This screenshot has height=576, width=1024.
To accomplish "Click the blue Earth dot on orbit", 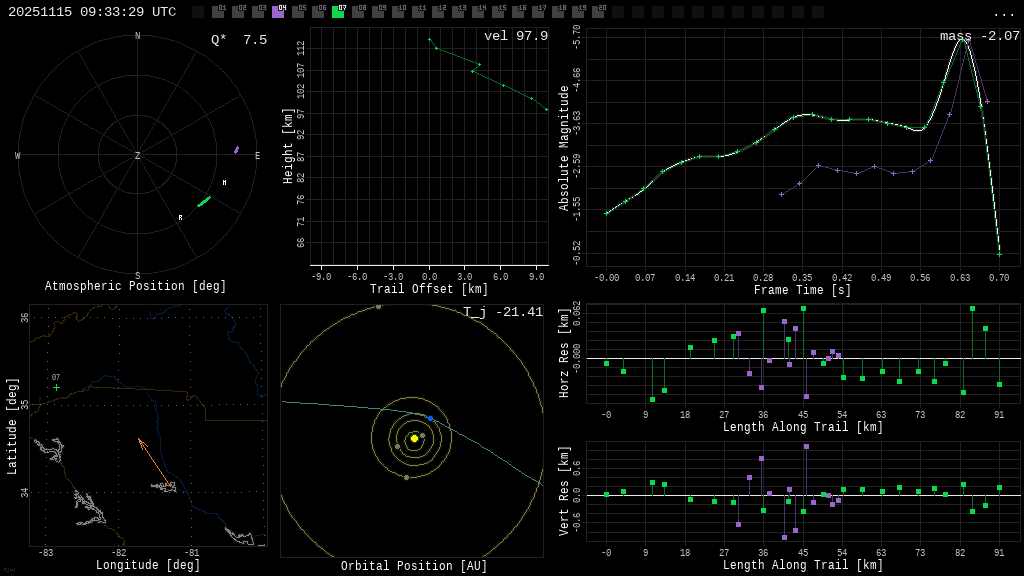I will pyautogui.click(x=431, y=418).
